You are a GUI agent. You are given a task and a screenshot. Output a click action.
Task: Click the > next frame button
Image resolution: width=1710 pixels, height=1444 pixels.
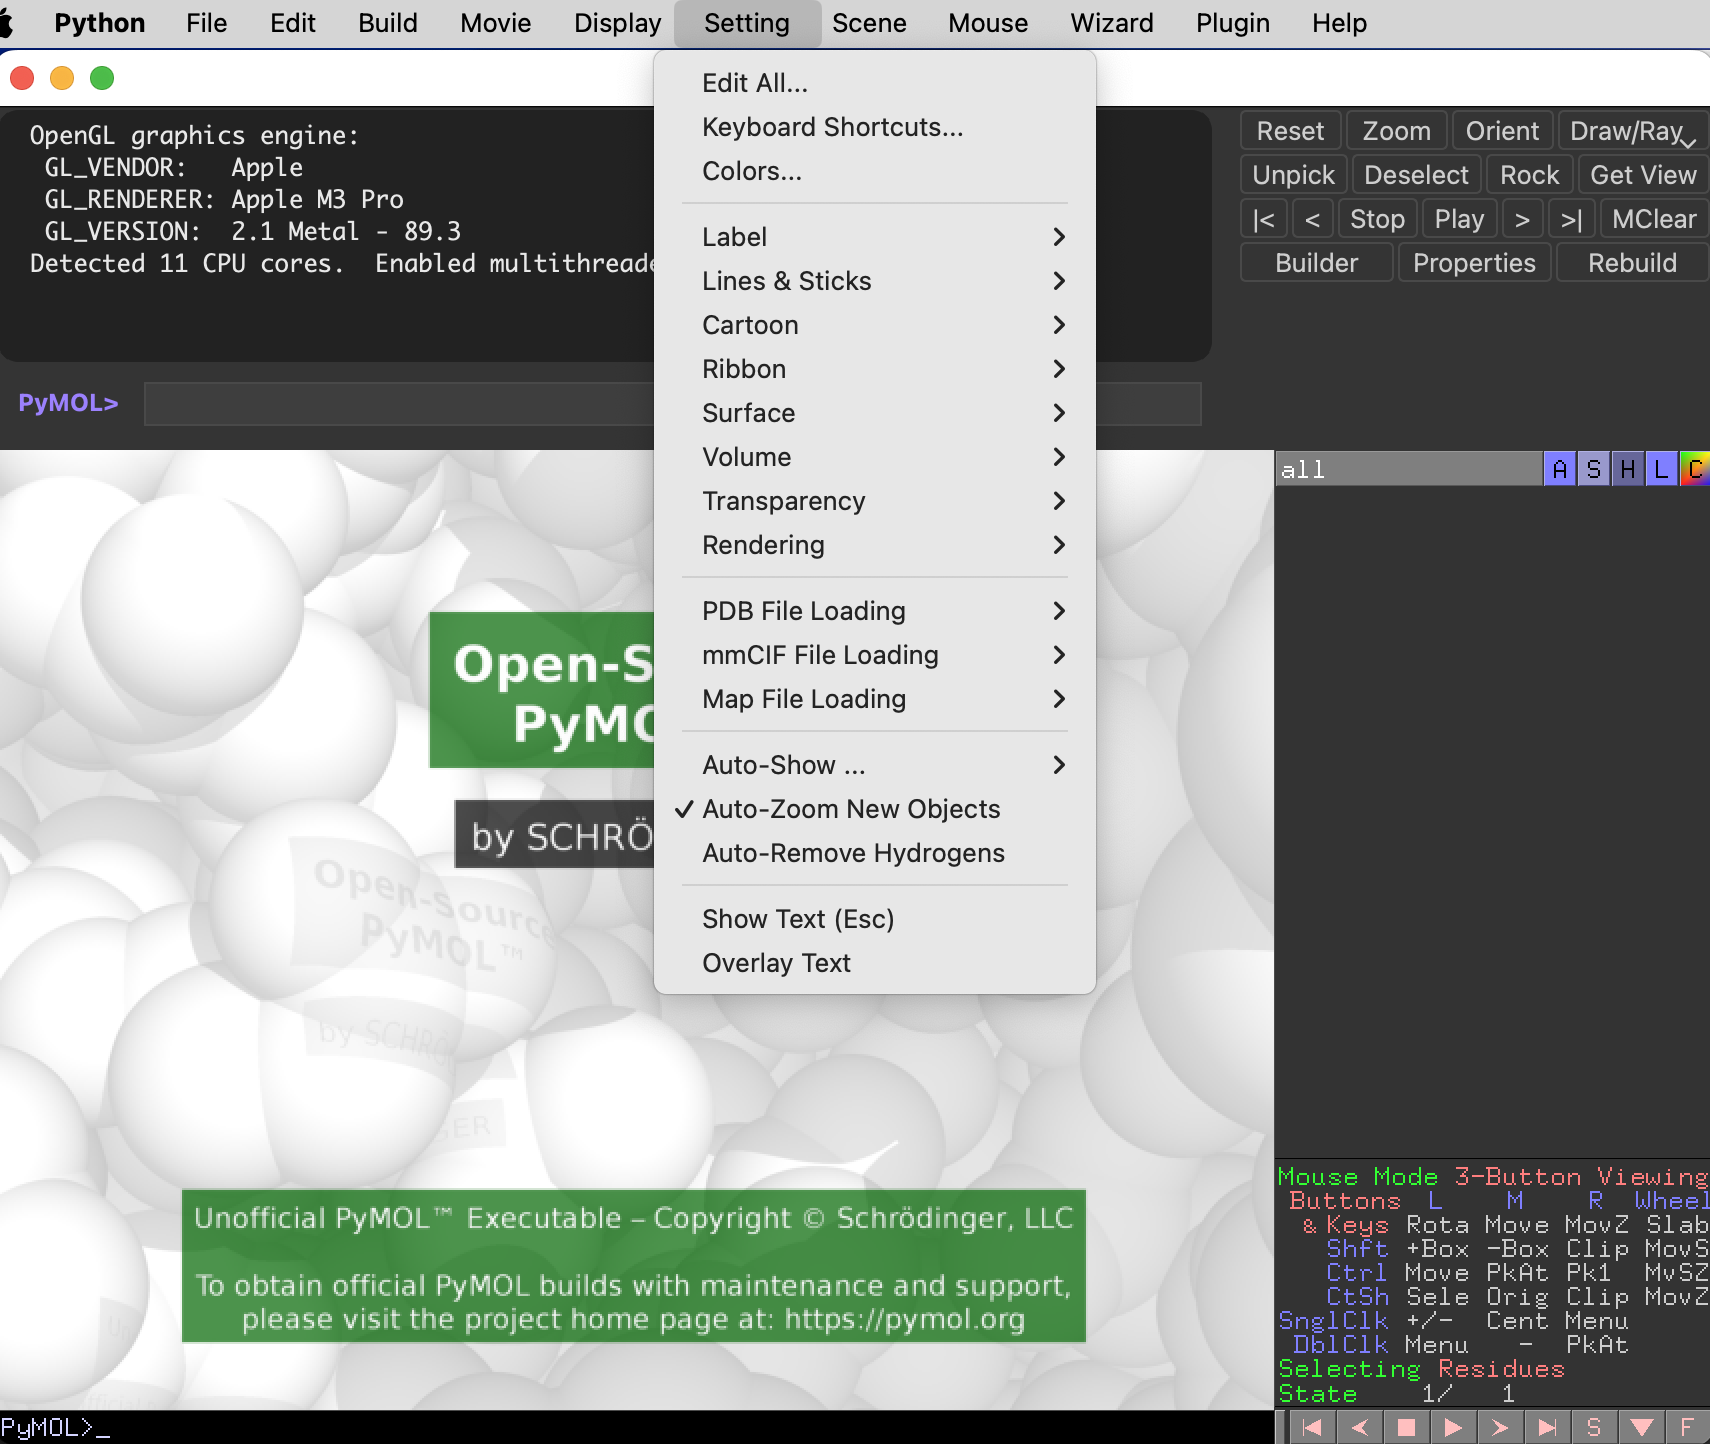1522,219
